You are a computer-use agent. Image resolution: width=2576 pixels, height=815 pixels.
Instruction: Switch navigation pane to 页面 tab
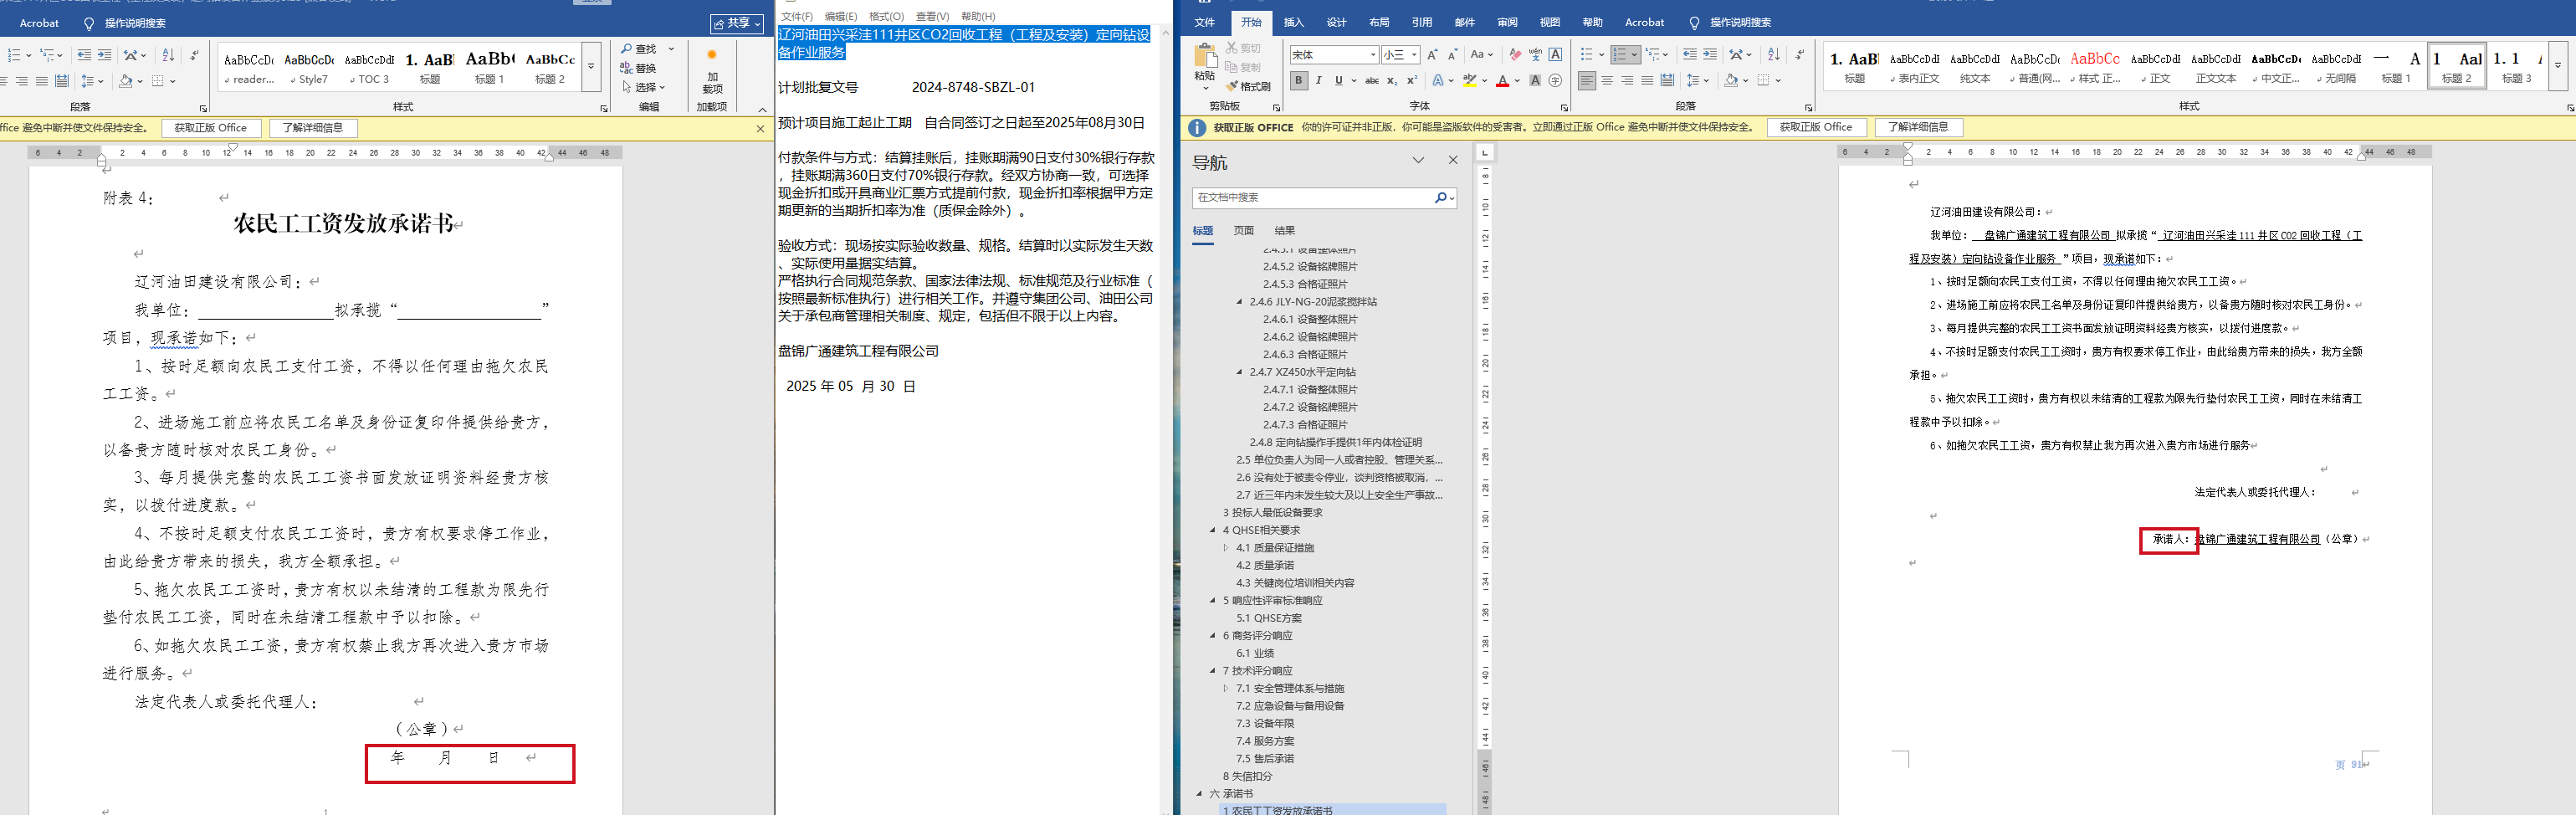(1244, 231)
